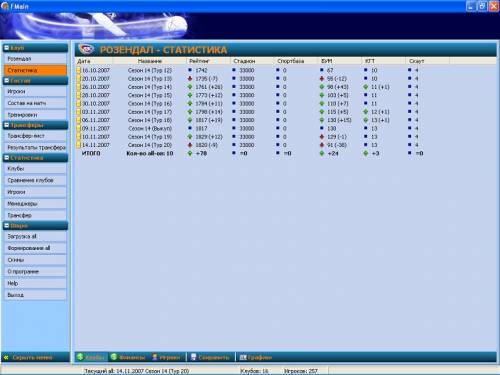Click the app icon in the title bar
Viewport: 500px width, 375px height.
tap(5, 6)
